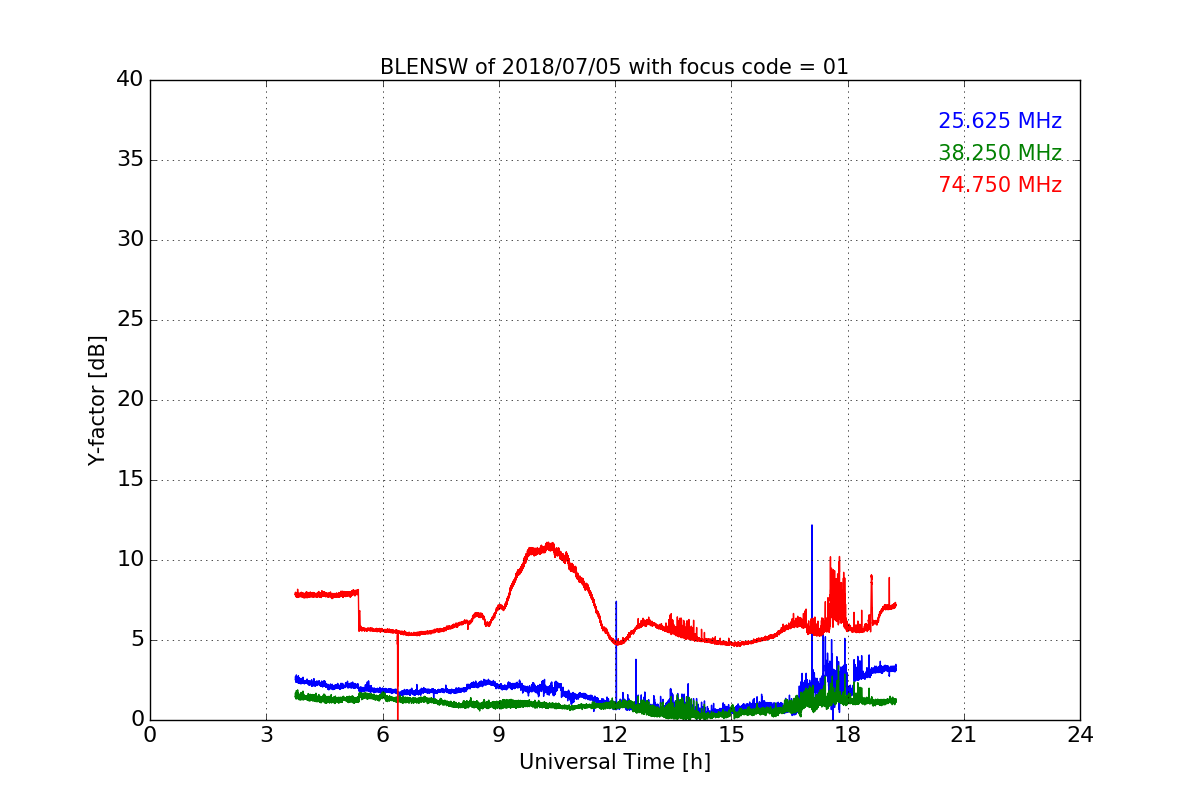This screenshot has width=1200, height=800.
Task: Click the x-axis tick label 12
Action: [x=615, y=735]
